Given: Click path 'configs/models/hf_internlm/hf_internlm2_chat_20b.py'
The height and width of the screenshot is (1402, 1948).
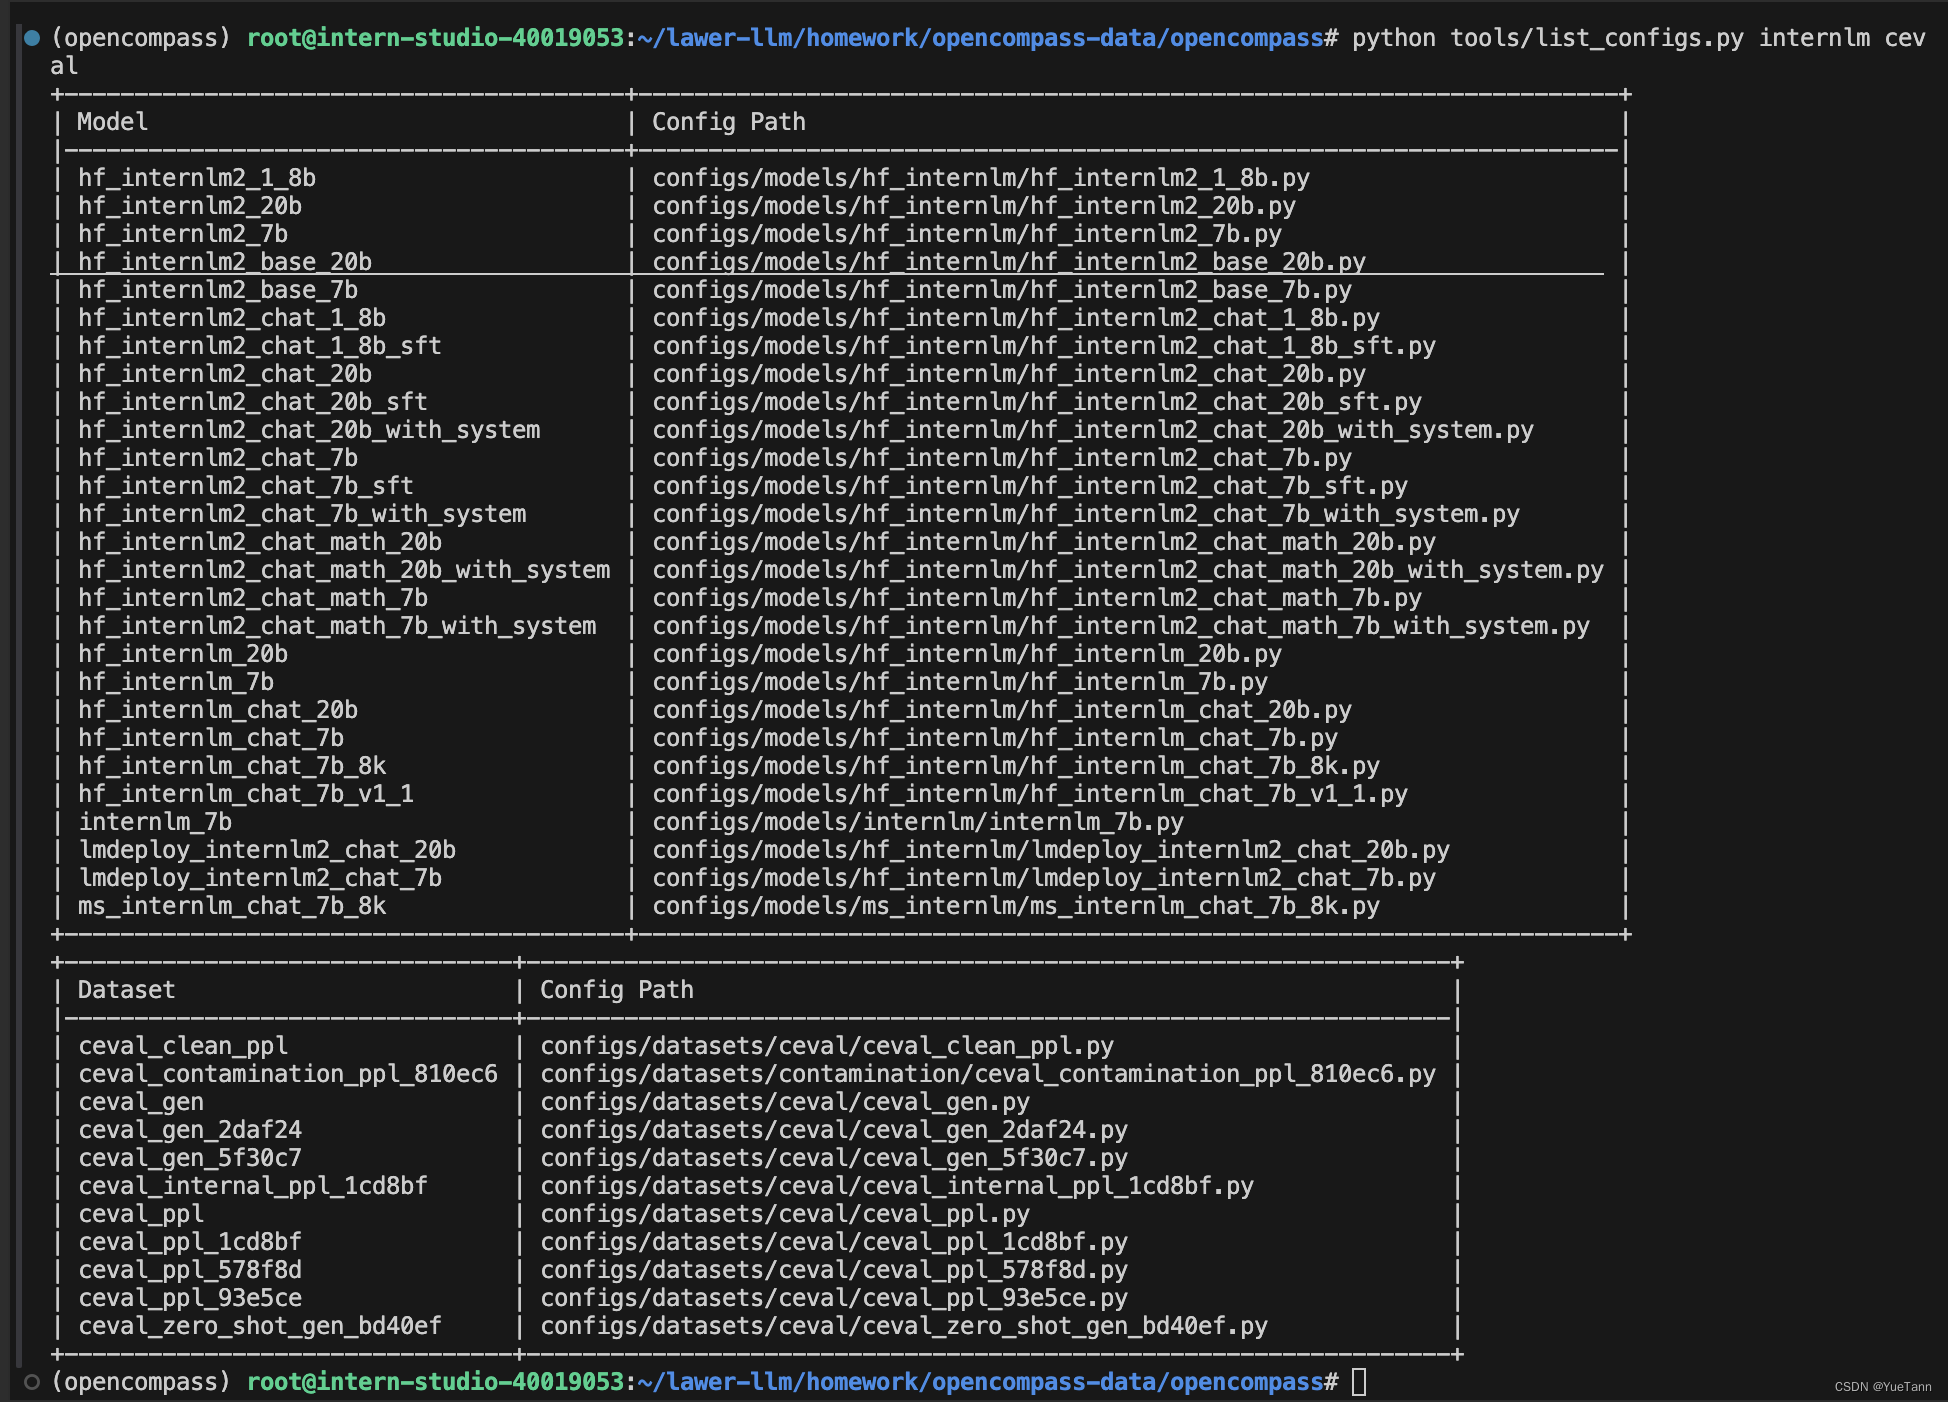Looking at the screenshot, I should point(1009,374).
